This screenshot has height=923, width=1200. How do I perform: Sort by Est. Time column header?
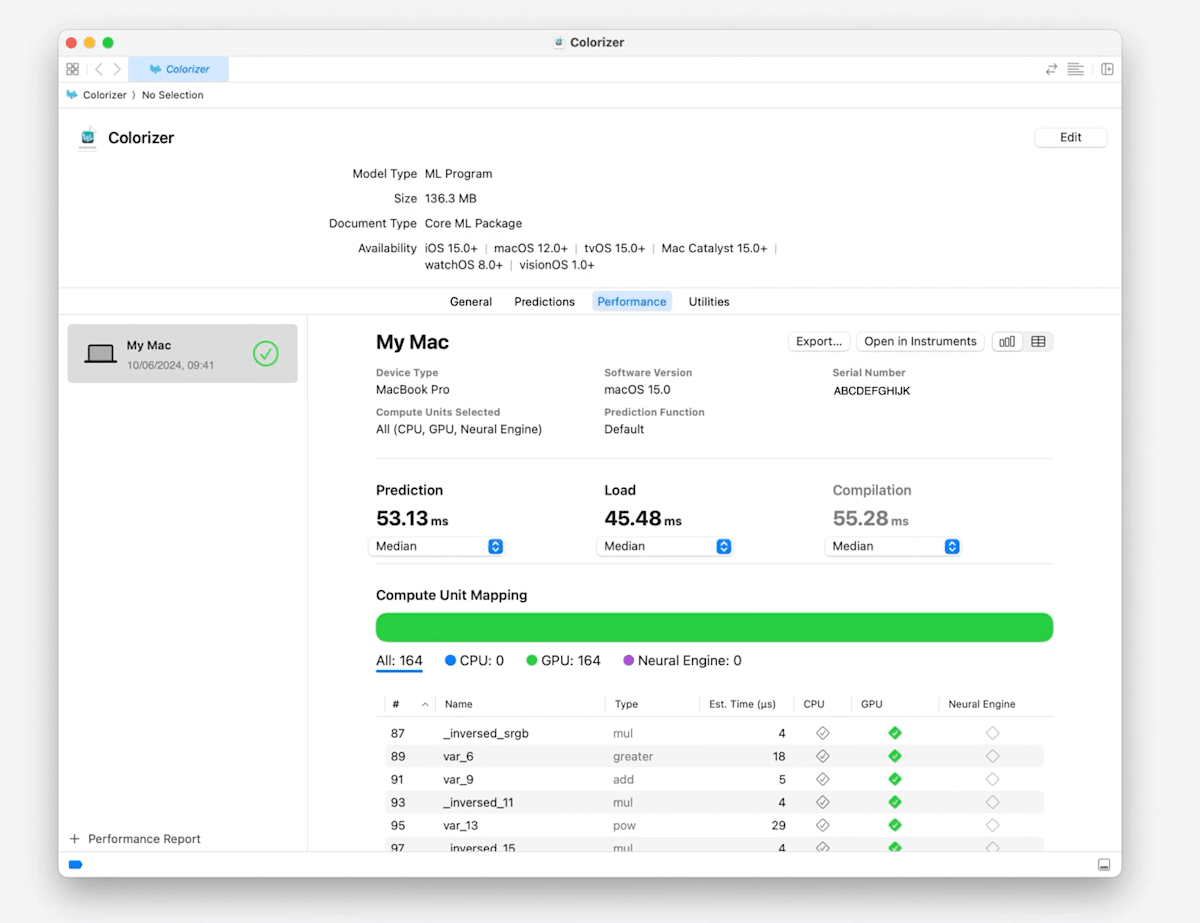point(746,704)
